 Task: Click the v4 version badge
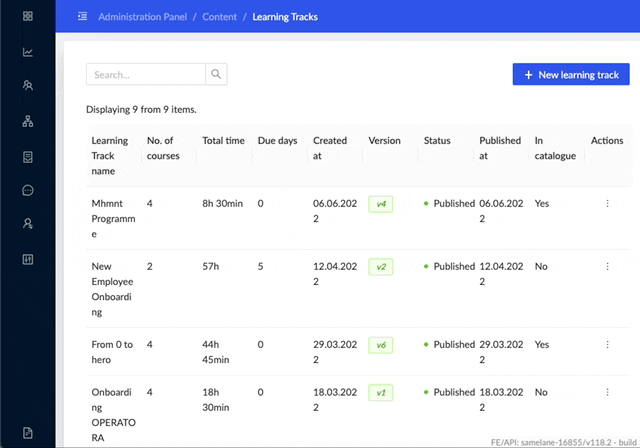tap(380, 204)
